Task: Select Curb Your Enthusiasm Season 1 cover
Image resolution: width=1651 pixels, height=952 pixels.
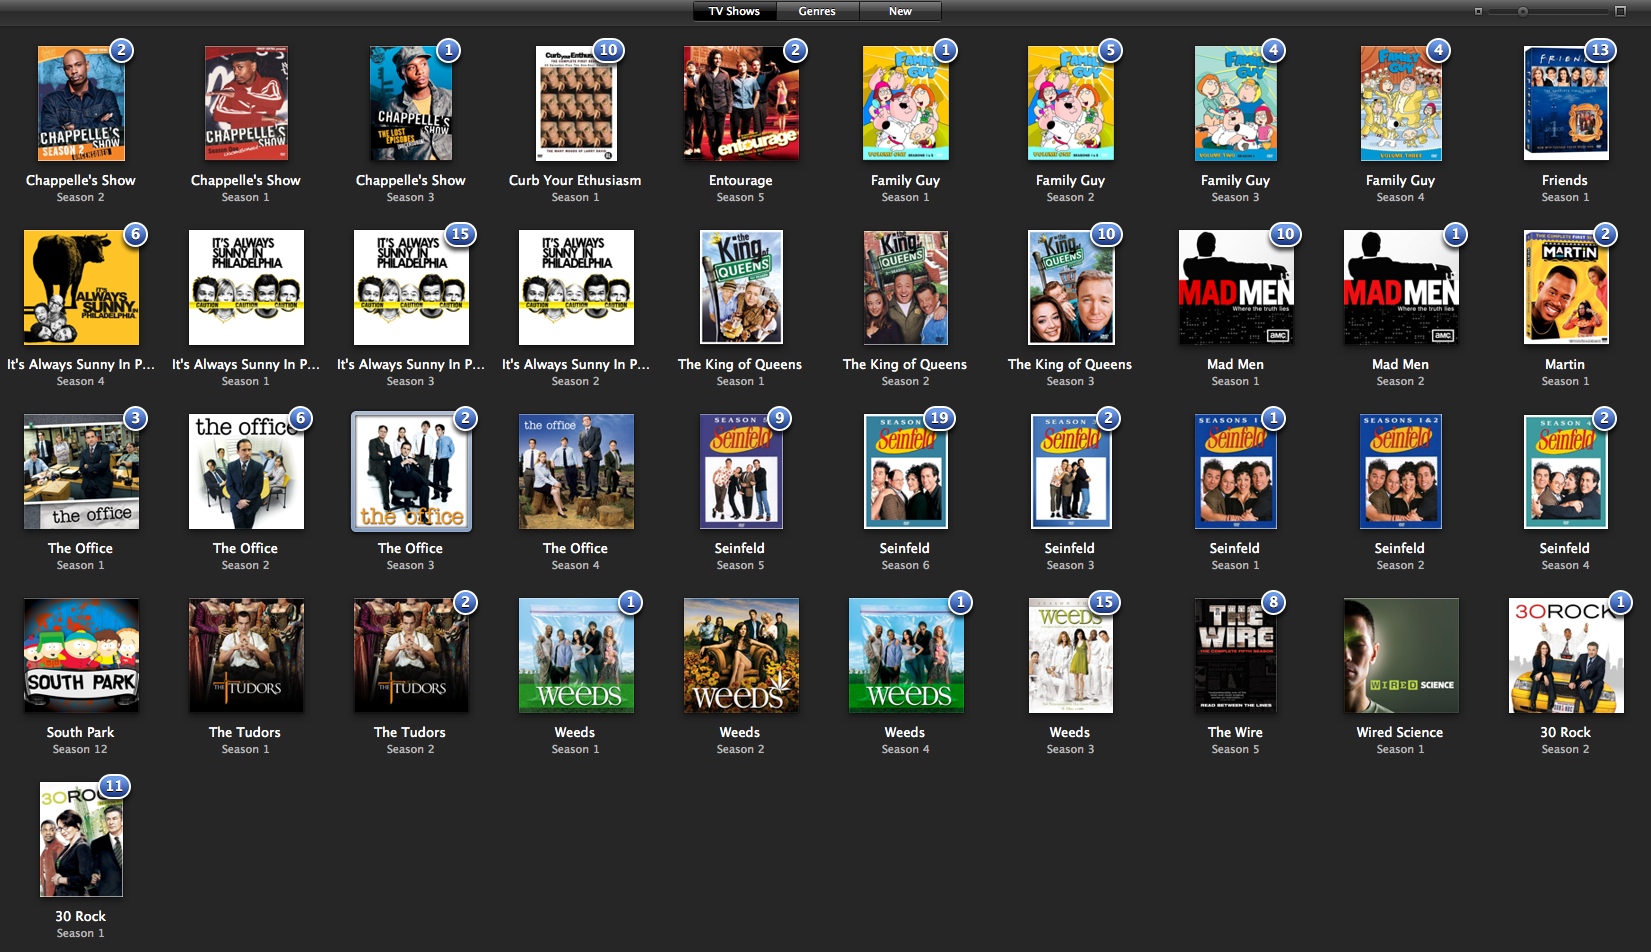Action: (576, 103)
